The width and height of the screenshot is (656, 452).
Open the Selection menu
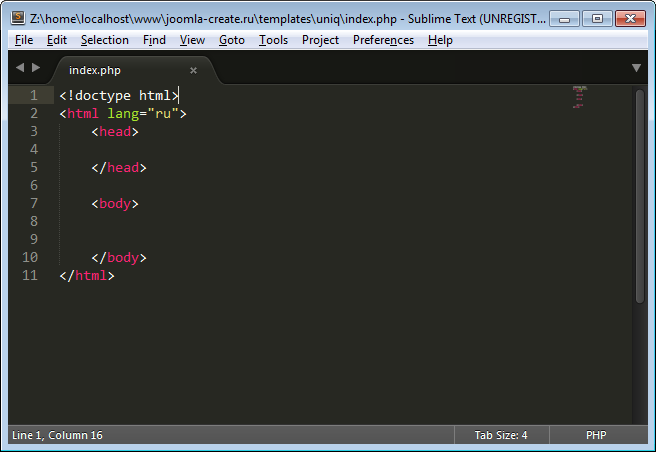point(104,40)
